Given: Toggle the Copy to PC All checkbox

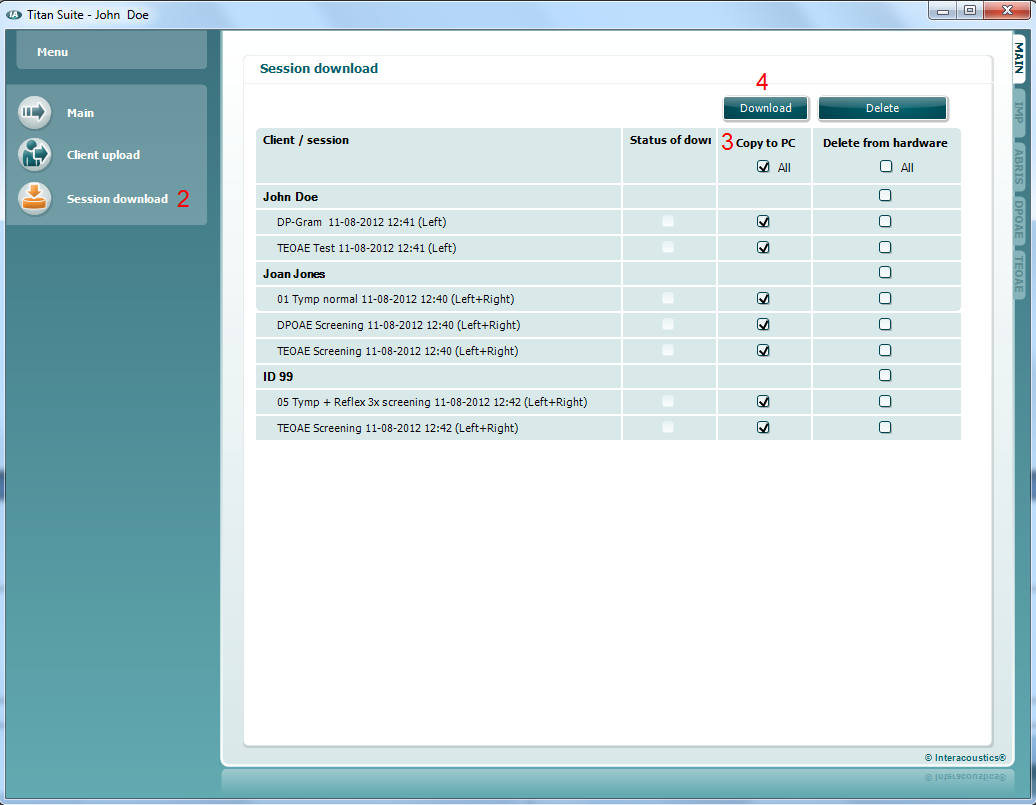Looking at the screenshot, I should [763, 167].
